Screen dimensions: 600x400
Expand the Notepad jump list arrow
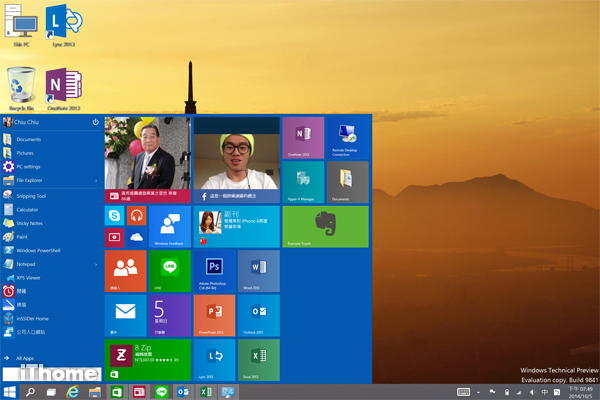[96, 264]
